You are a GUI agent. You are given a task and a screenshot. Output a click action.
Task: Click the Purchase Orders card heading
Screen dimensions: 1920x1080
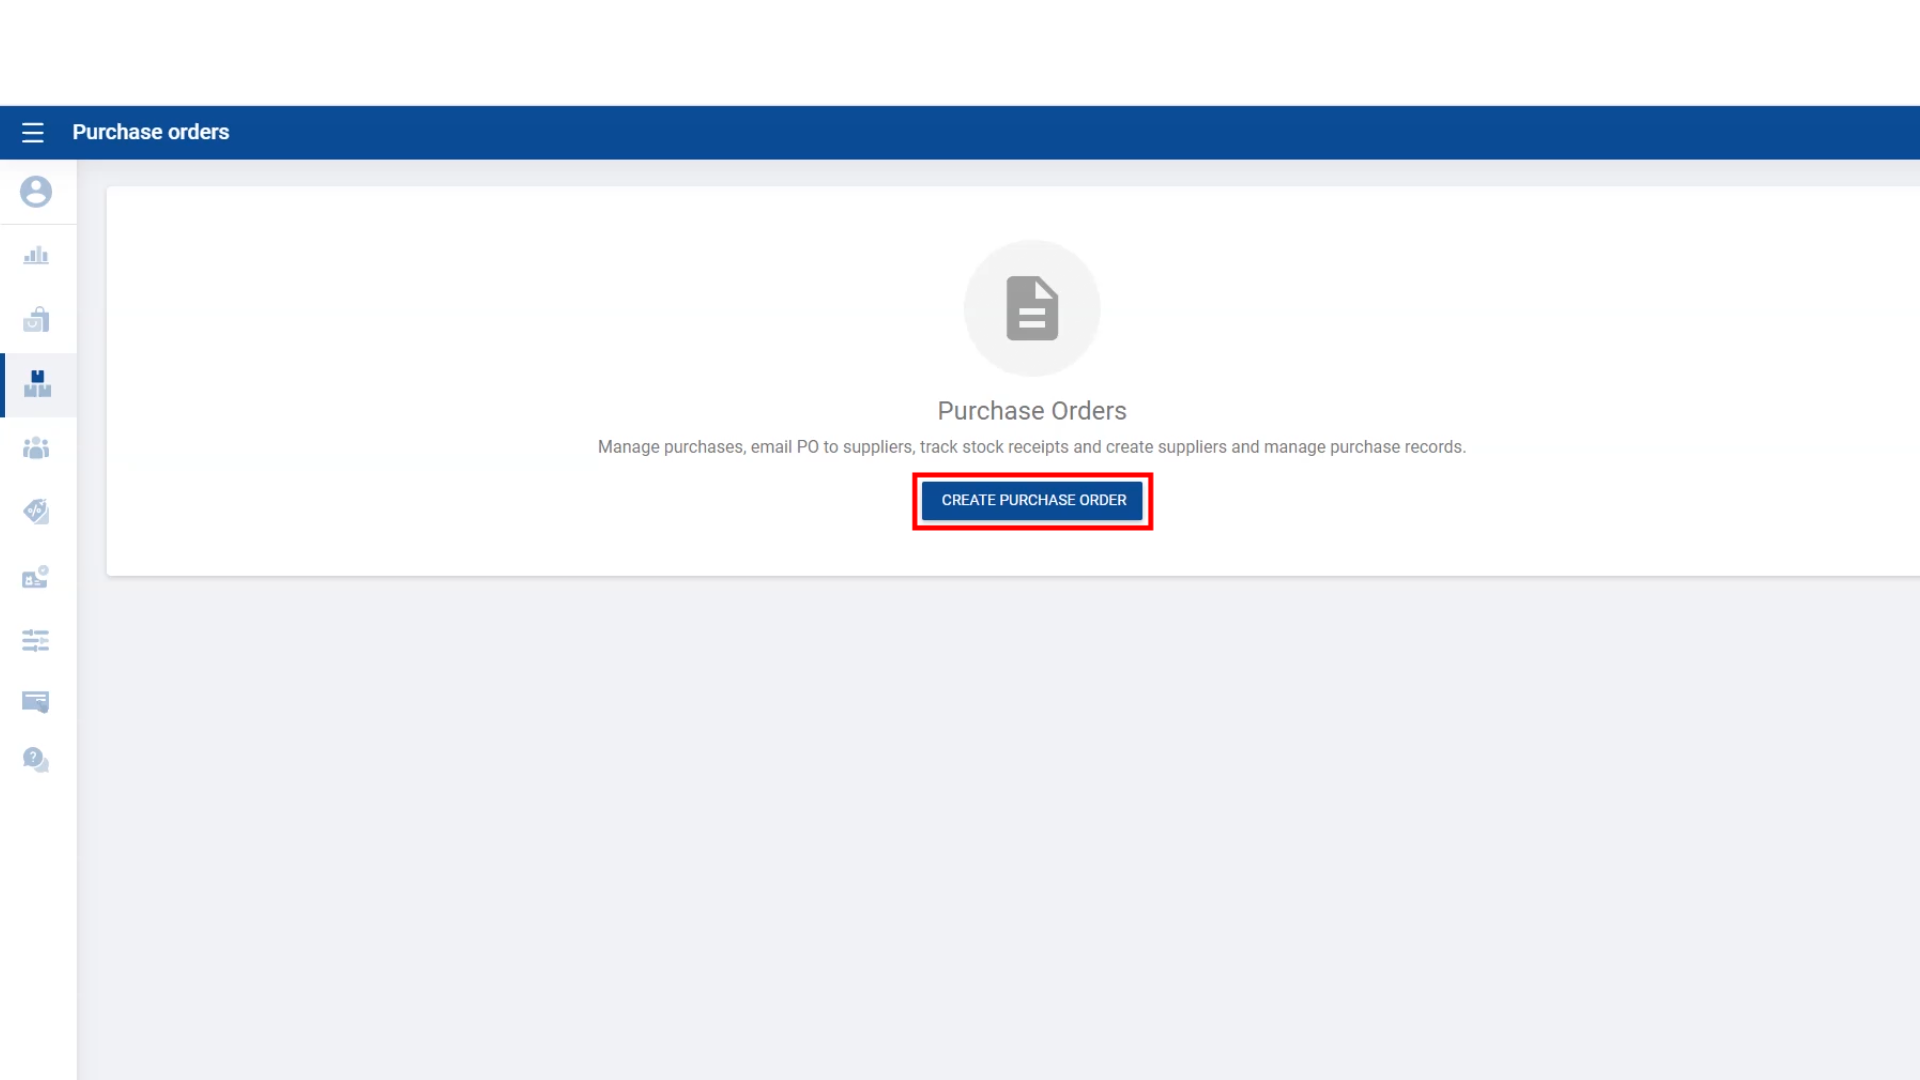[x=1031, y=411]
